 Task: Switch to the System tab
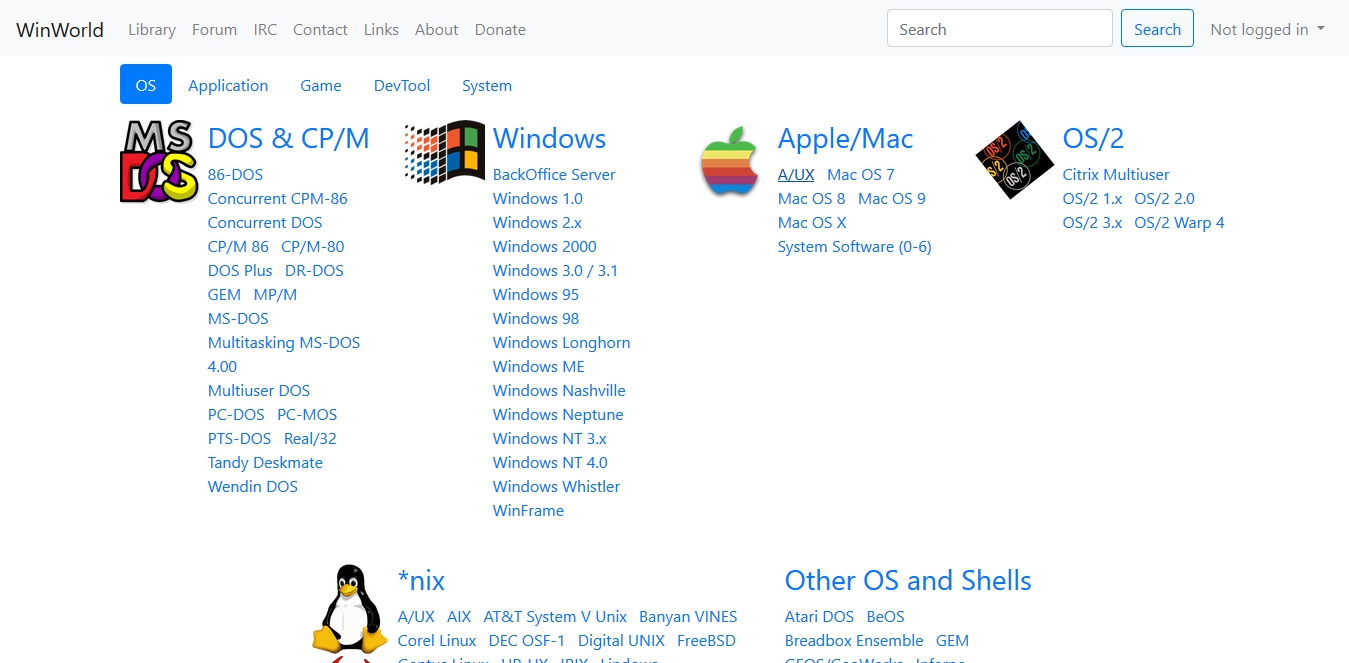487,85
